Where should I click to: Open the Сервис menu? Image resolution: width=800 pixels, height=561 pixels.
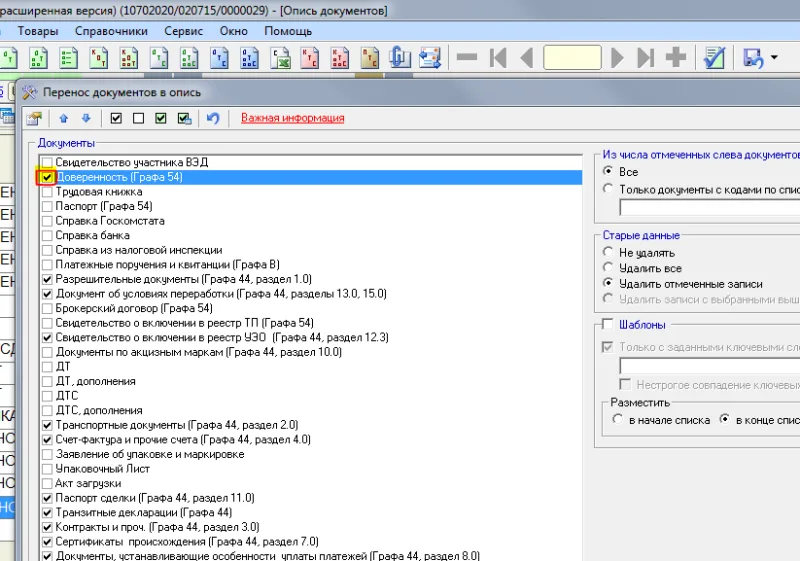click(184, 31)
